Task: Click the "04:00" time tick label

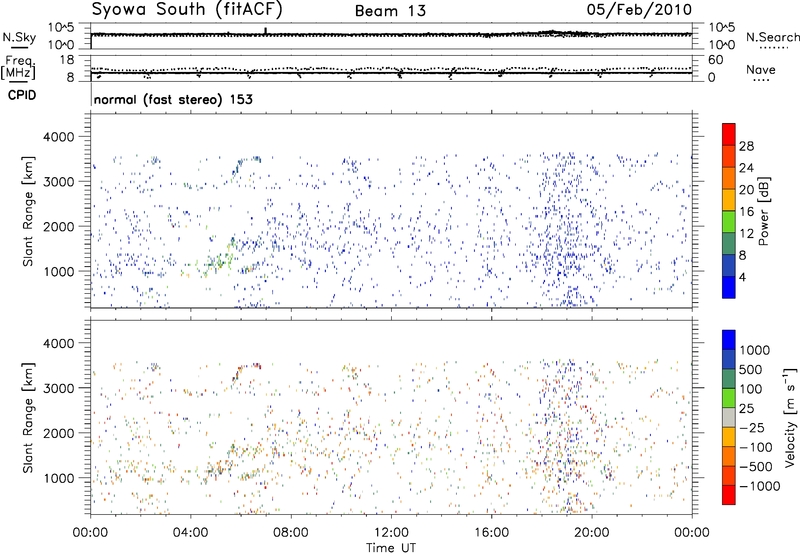Action: pos(190,533)
